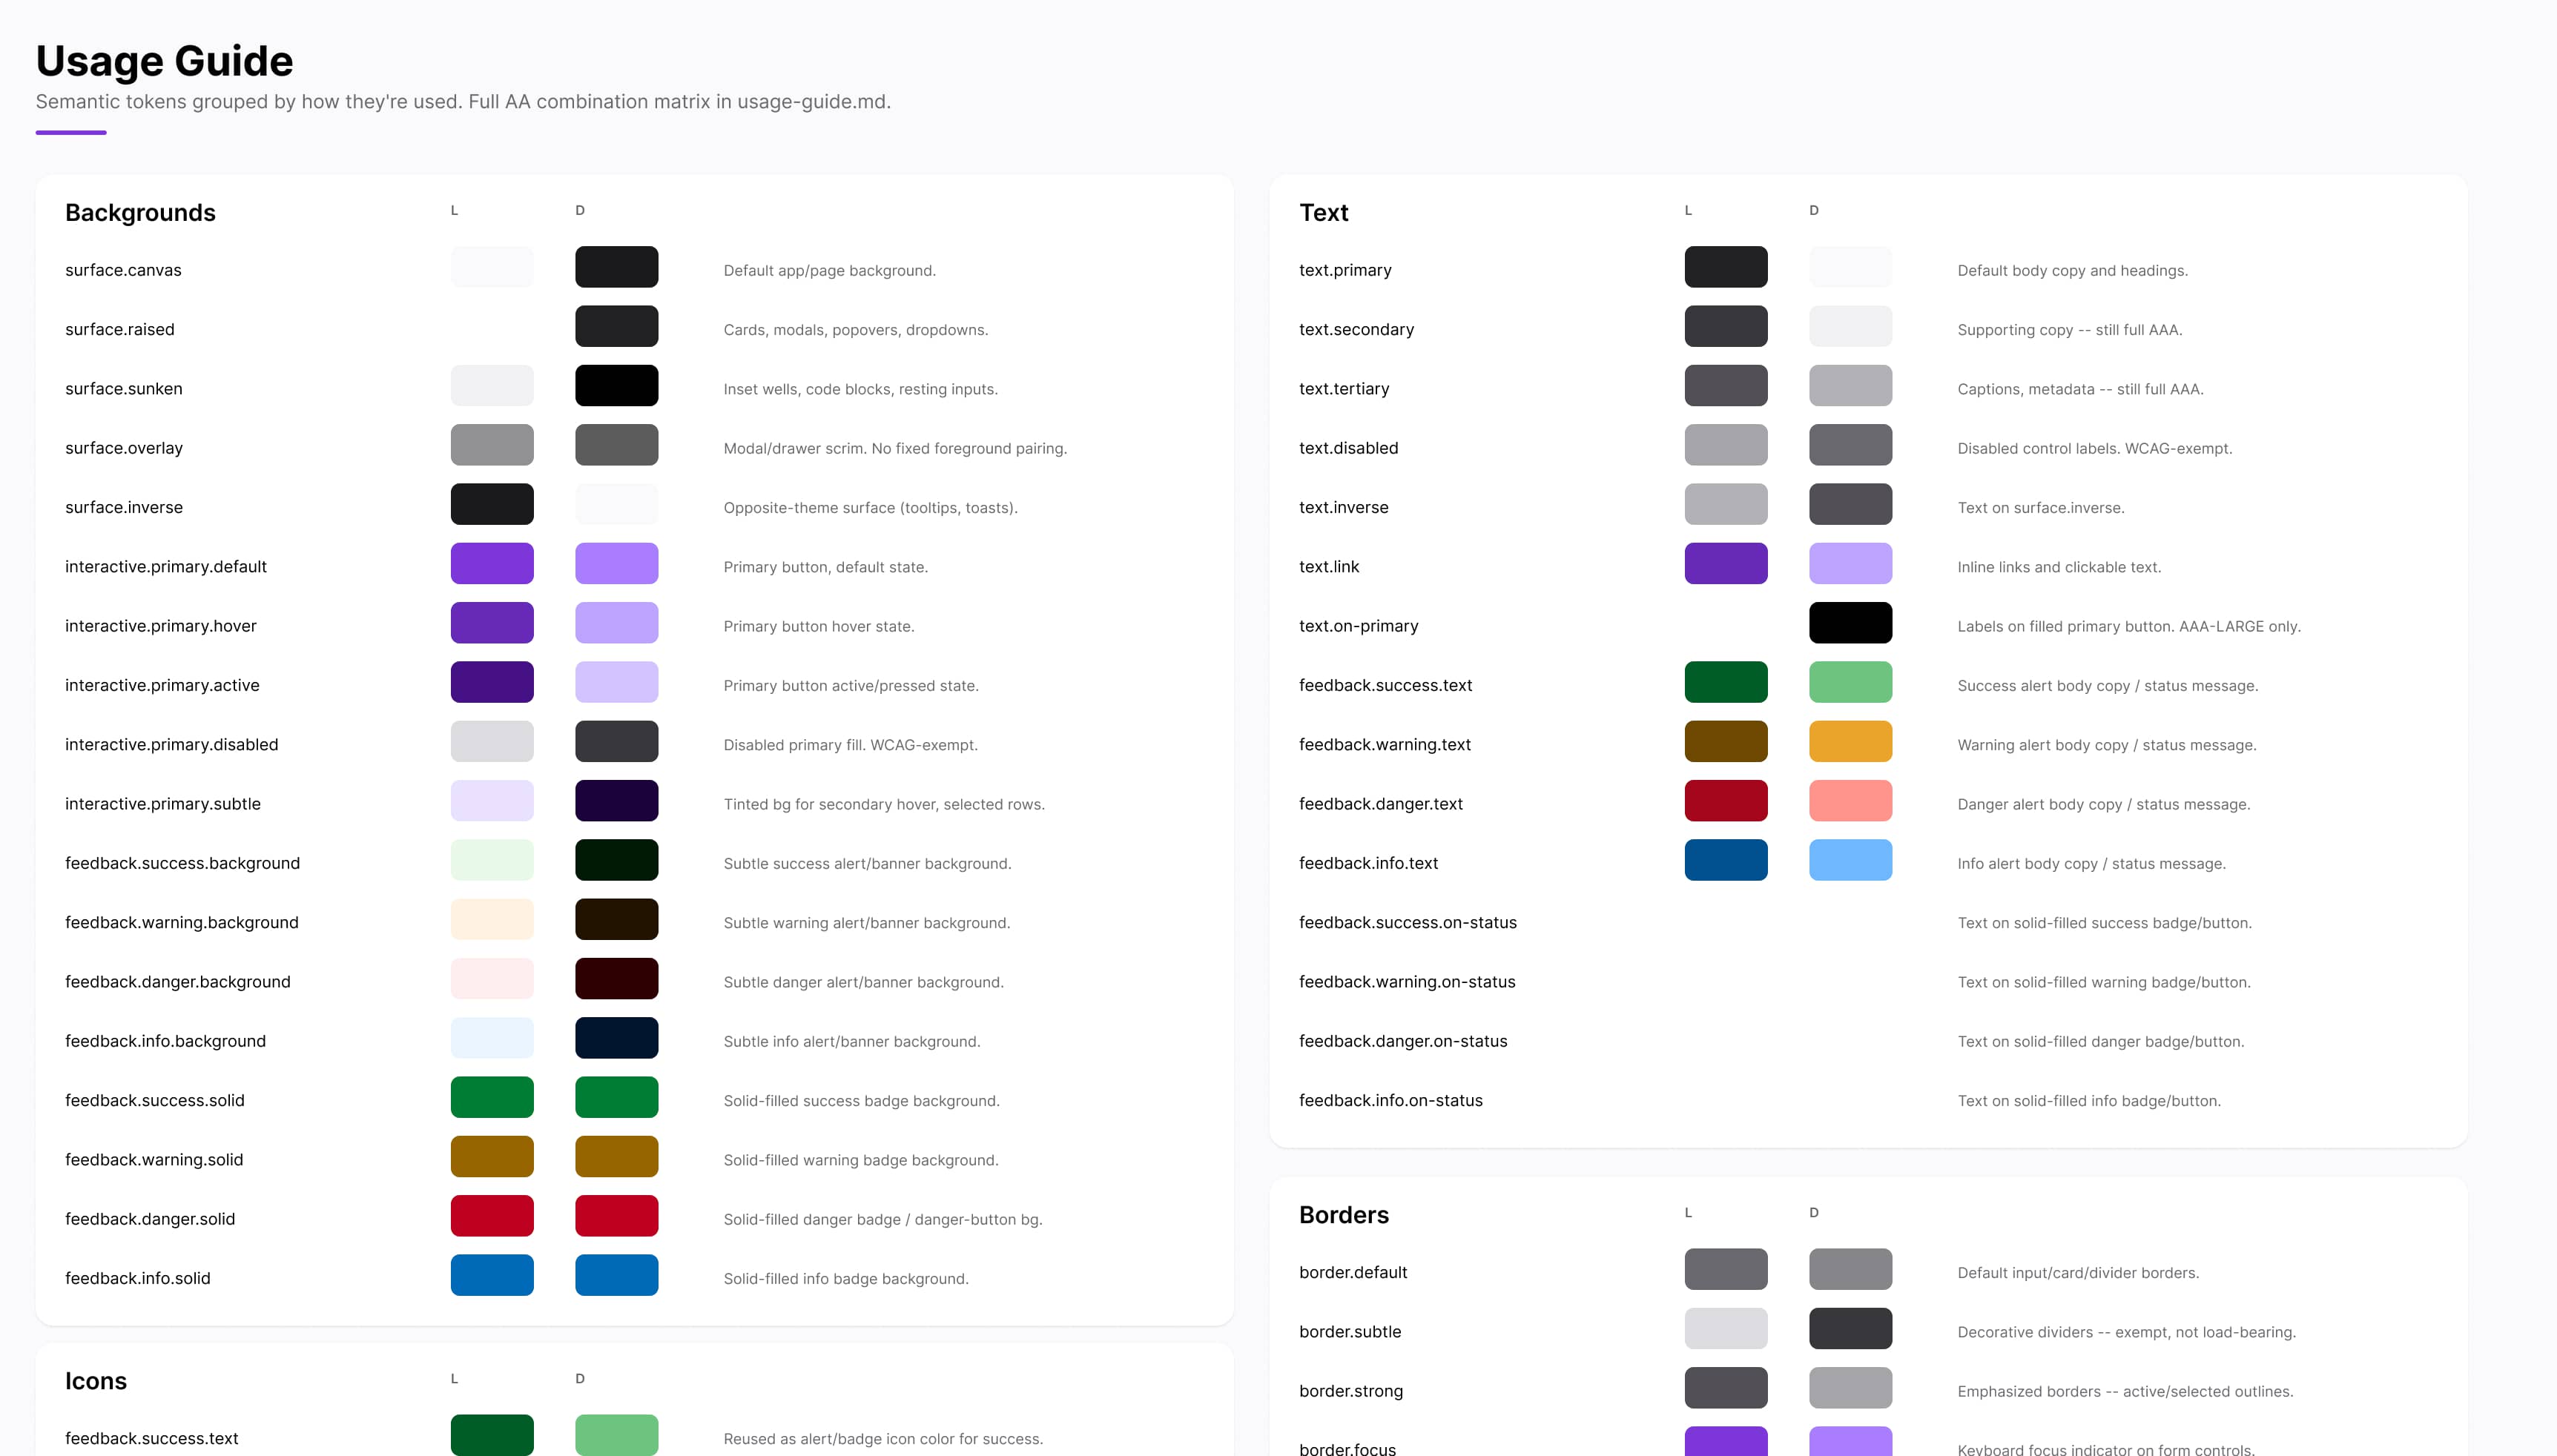
Task: Click the text.secondary token name
Action: click(1356, 330)
